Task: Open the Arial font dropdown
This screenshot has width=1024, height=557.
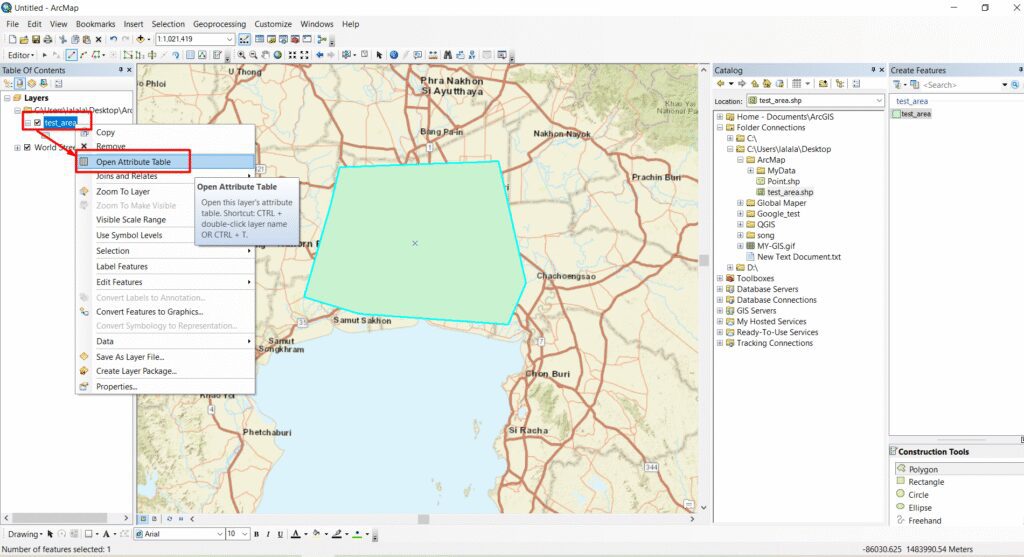Action: [x=219, y=534]
